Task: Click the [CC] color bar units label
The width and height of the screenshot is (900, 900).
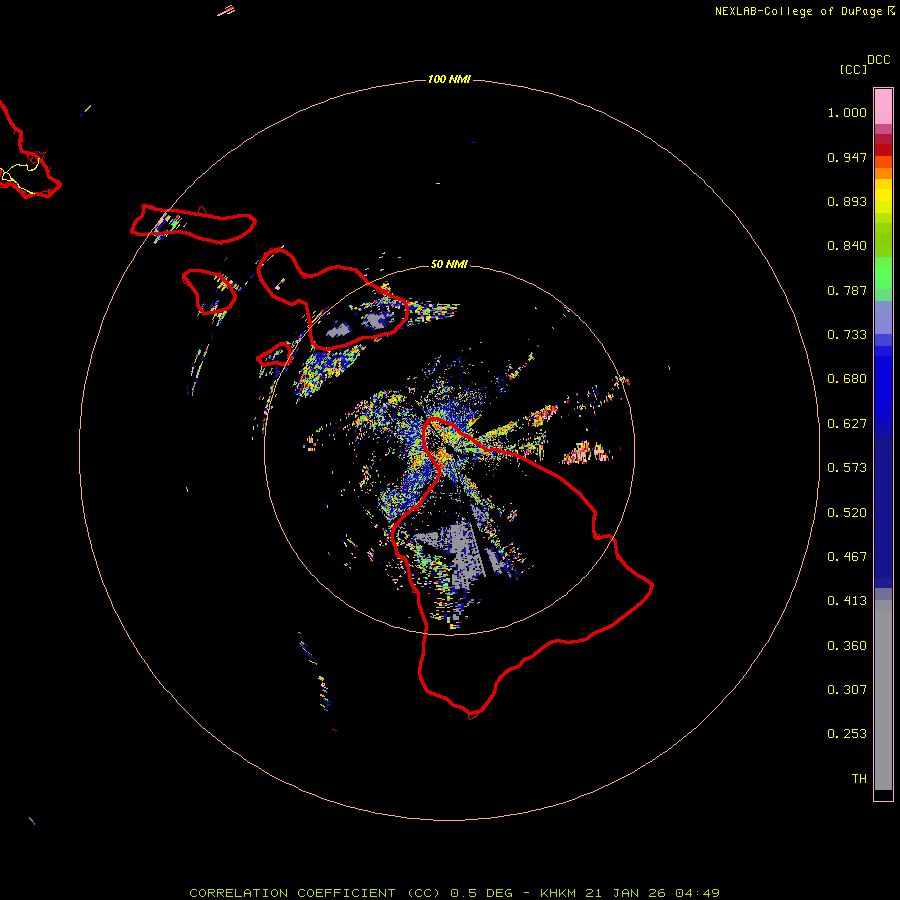Action: click(x=853, y=69)
